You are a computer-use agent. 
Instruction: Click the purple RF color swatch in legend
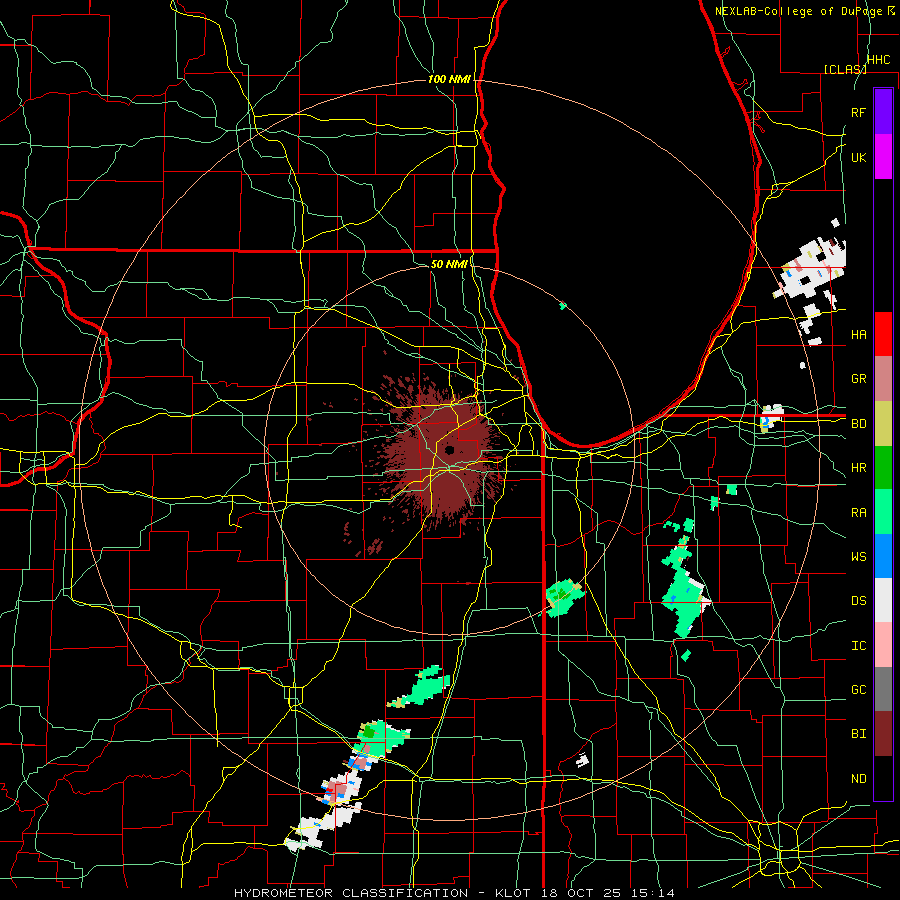(x=883, y=112)
